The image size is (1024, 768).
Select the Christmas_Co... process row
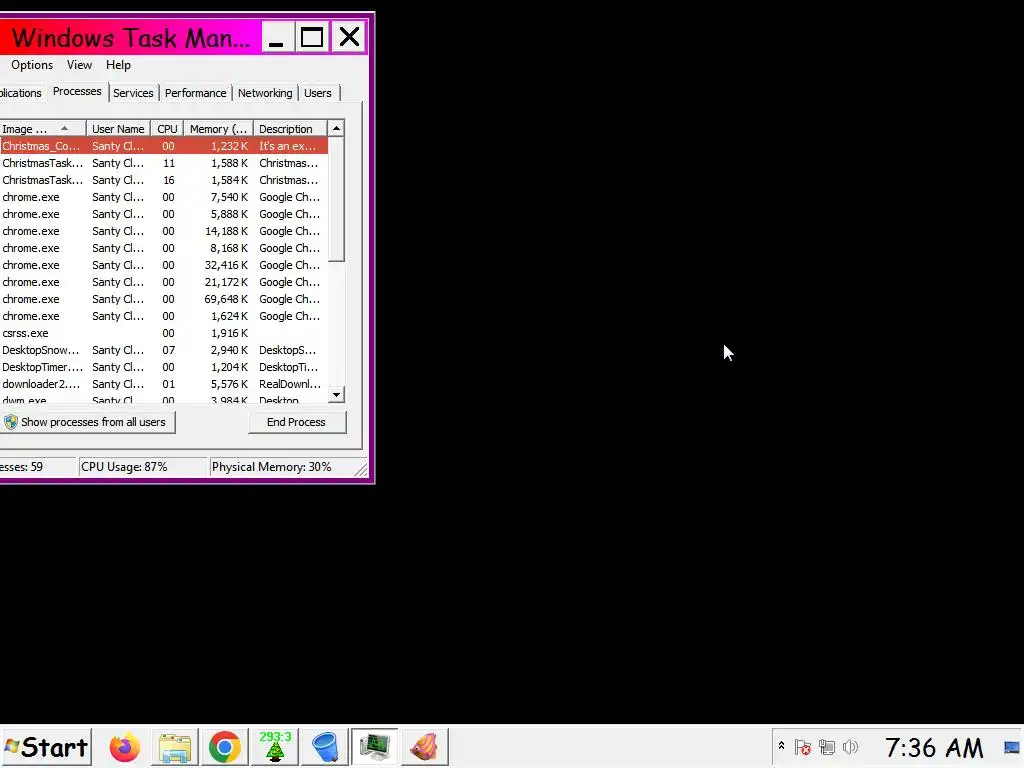pos(163,146)
